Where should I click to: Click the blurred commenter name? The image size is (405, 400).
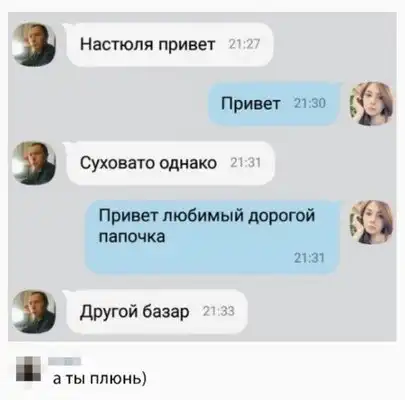pyautogui.click(x=65, y=361)
